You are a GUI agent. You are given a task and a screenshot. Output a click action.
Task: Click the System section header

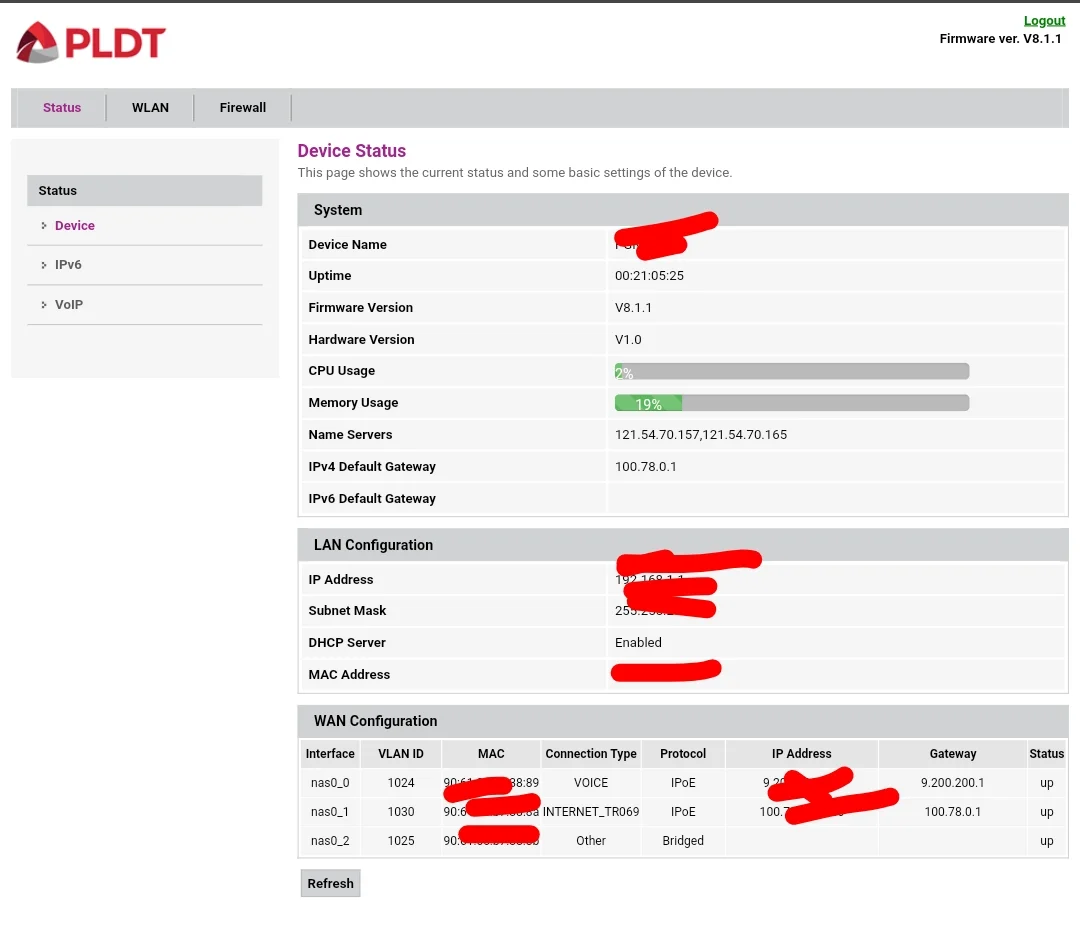click(683, 210)
